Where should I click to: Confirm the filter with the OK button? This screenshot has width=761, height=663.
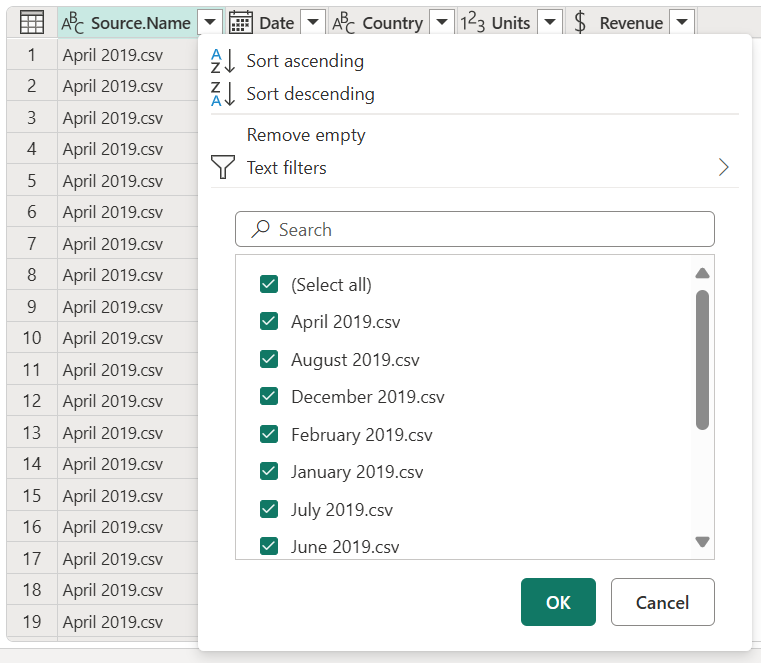coord(558,602)
